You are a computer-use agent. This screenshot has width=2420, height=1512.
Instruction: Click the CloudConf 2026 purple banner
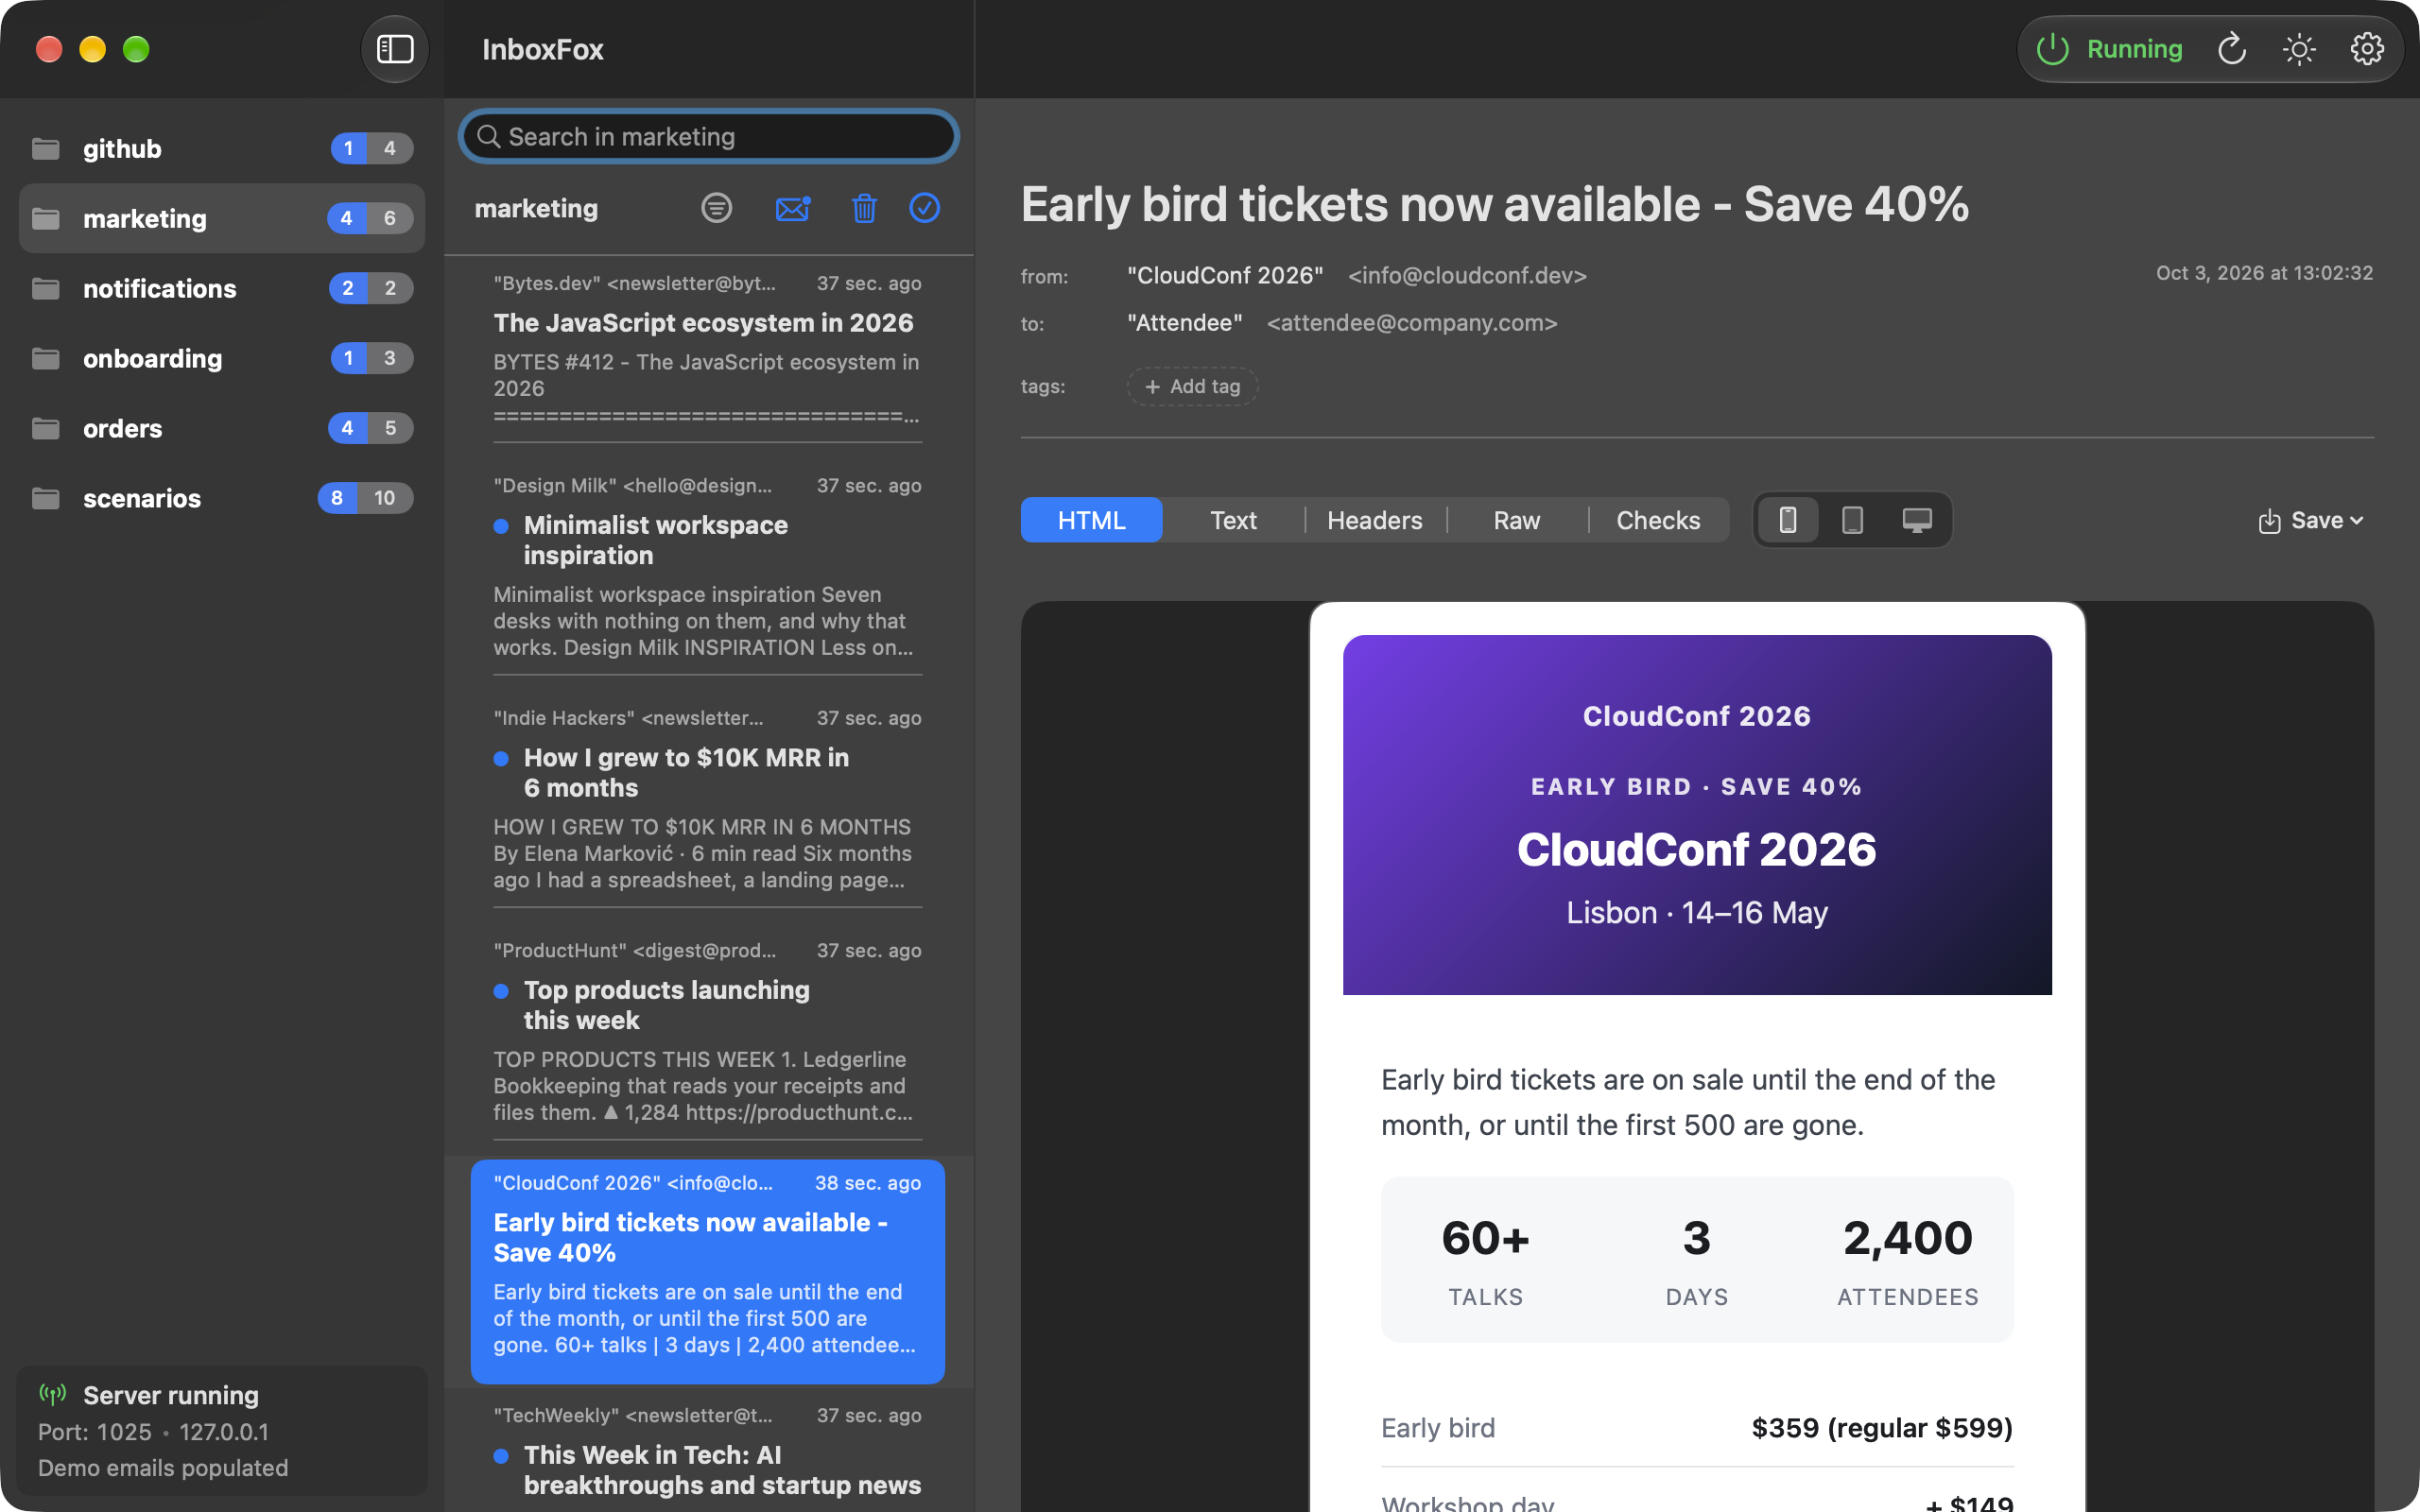point(1697,814)
